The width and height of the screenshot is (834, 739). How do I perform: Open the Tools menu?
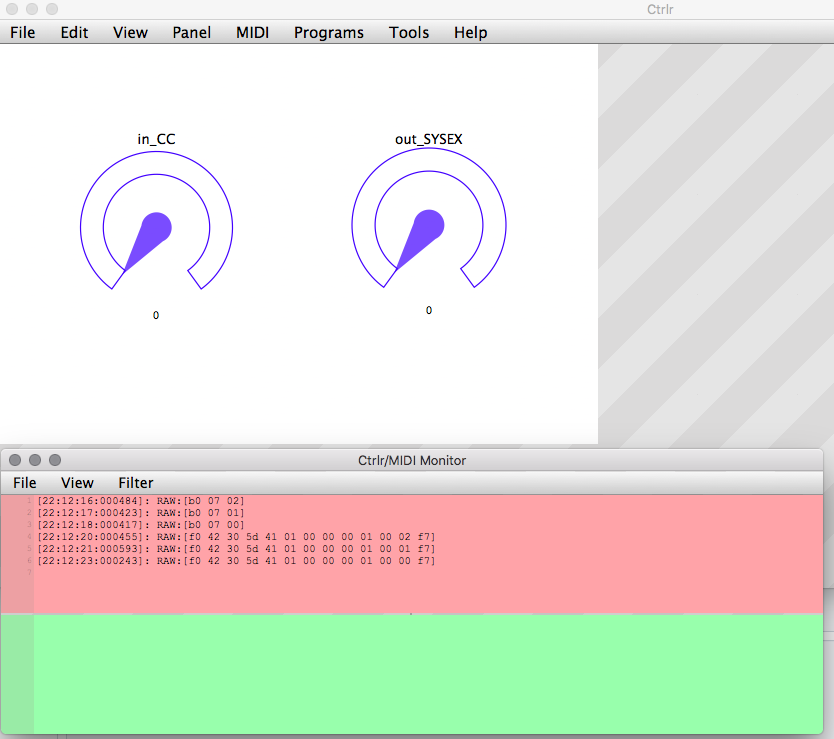tap(409, 32)
